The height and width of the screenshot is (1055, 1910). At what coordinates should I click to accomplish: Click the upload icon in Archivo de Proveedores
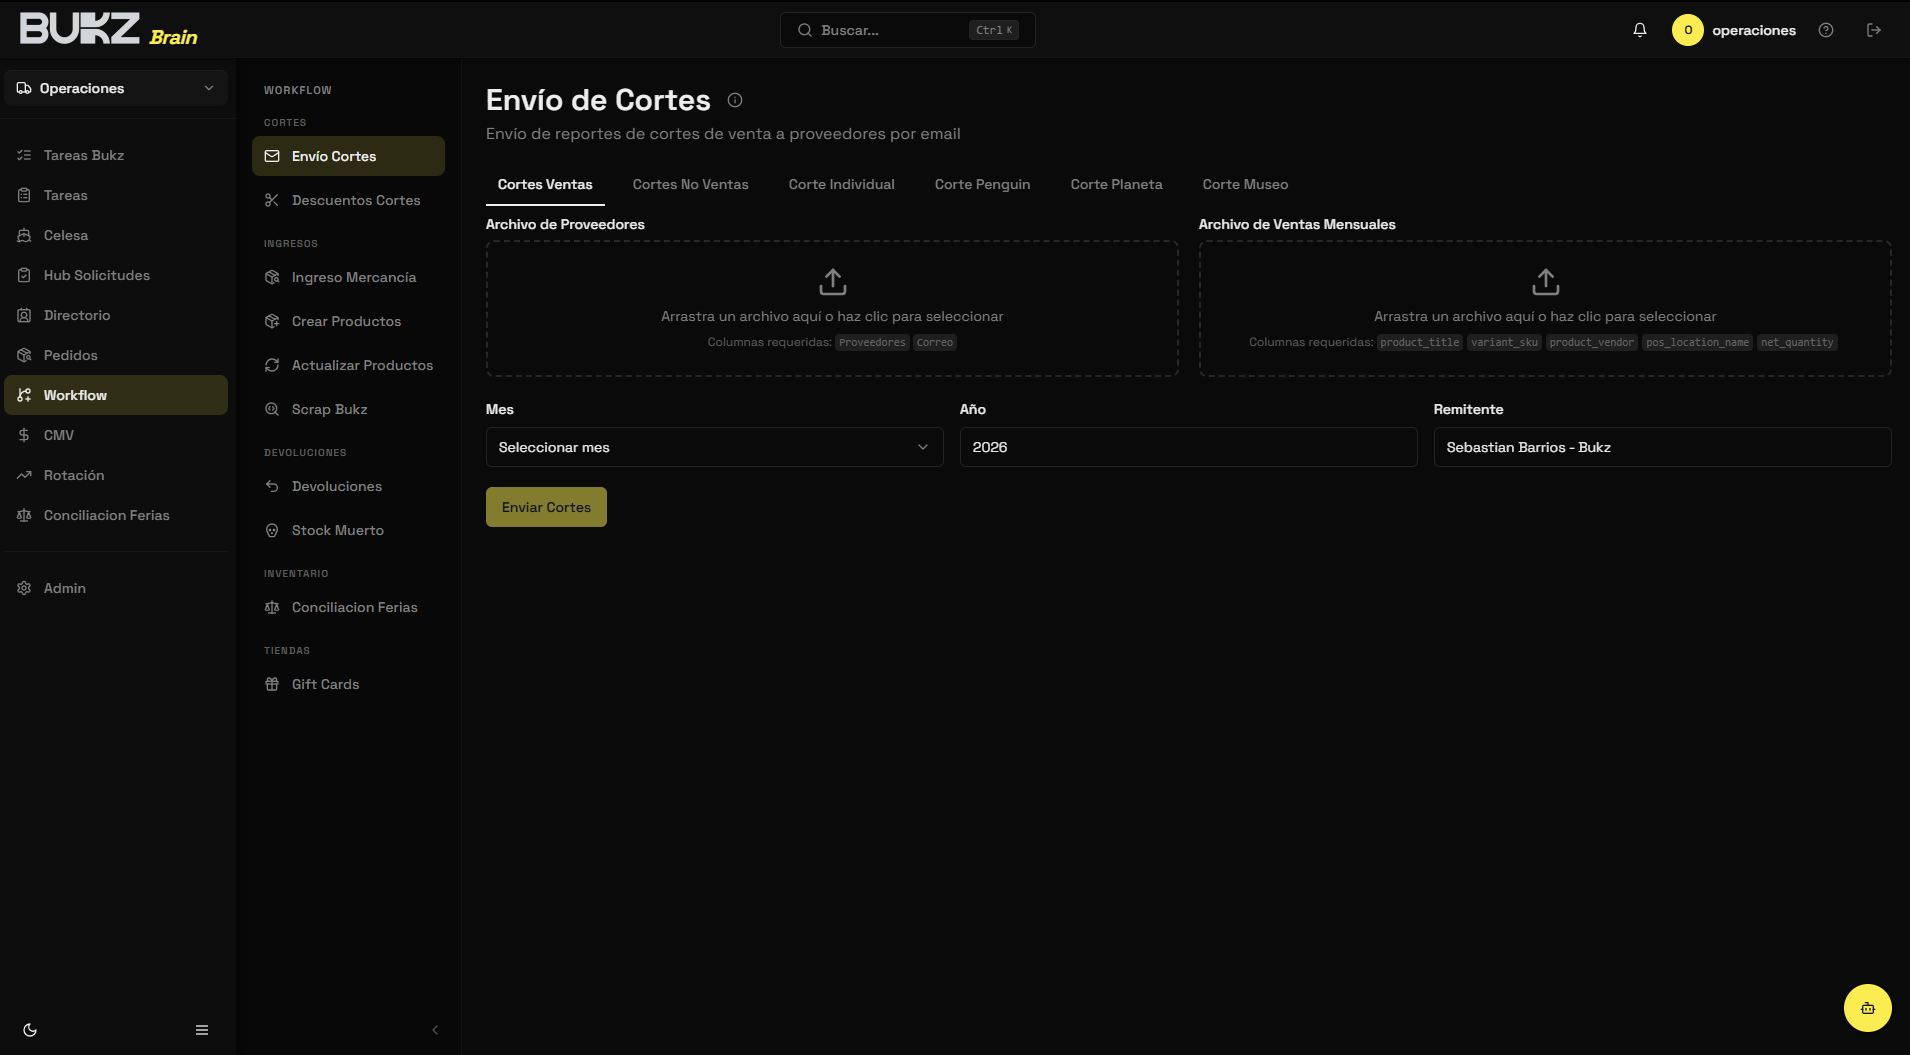pyautogui.click(x=832, y=282)
